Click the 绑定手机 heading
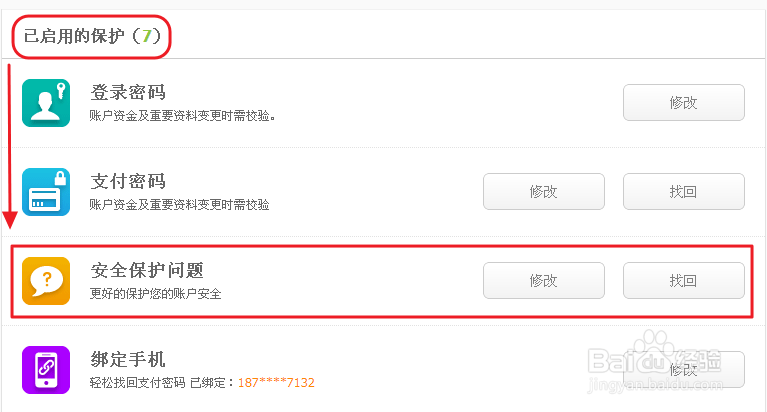767x412 pixels. 128,359
